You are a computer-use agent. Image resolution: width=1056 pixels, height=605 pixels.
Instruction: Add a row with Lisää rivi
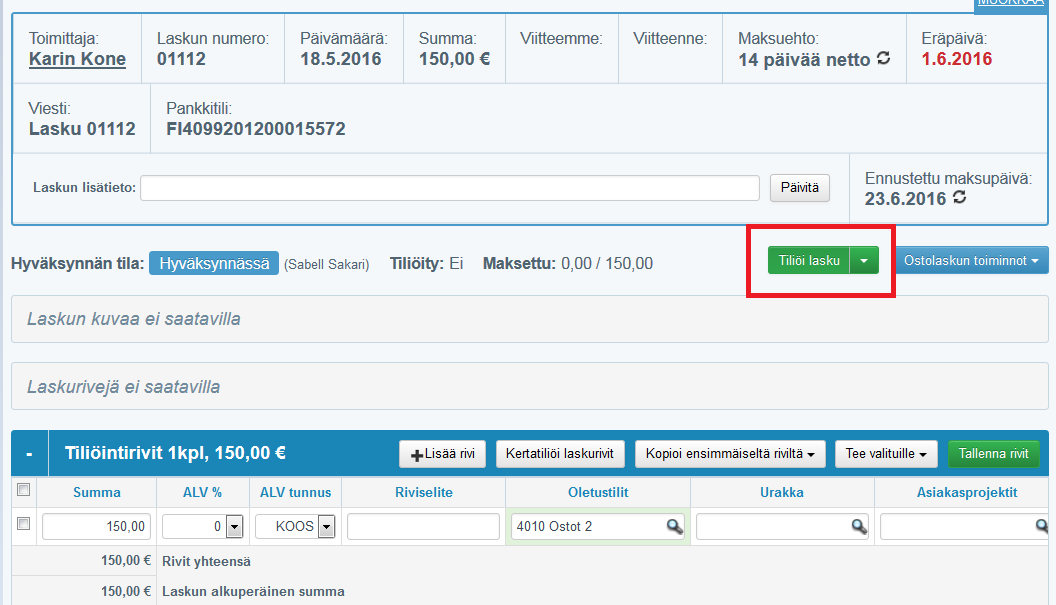pos(443,453)
